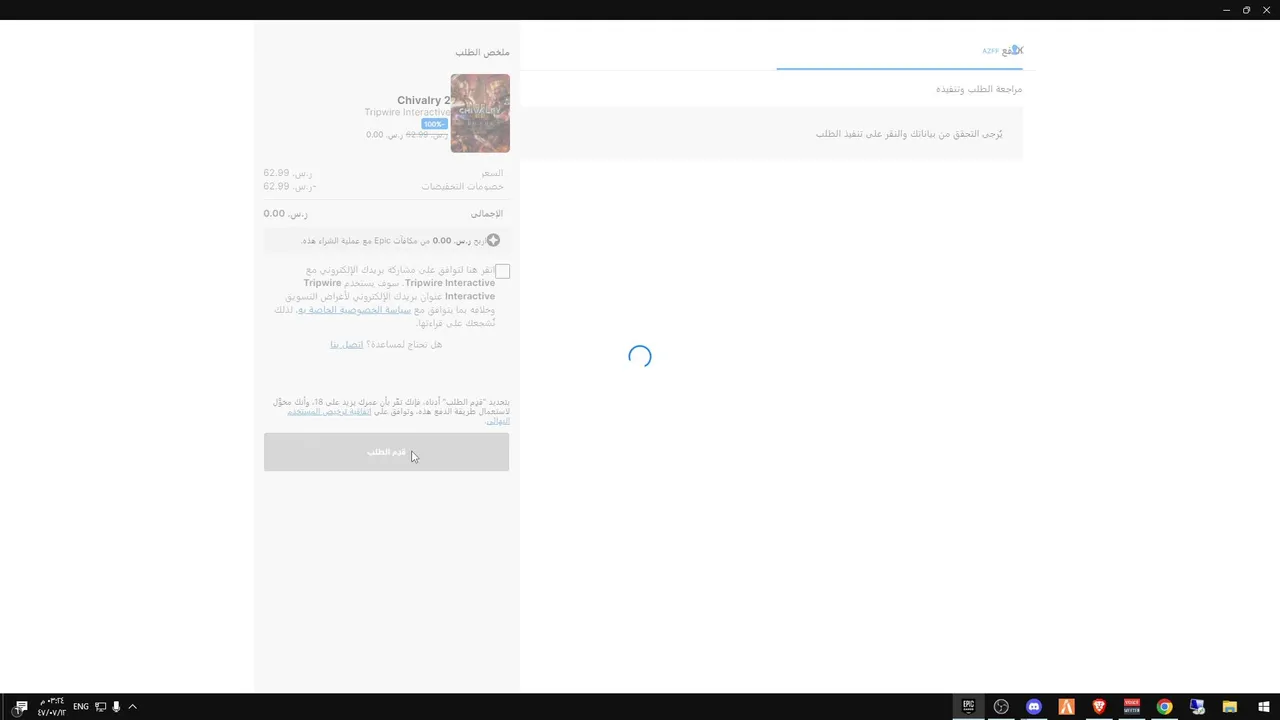
Task: Open the Tripwire privacy policy link
Action: pos(355,310)
